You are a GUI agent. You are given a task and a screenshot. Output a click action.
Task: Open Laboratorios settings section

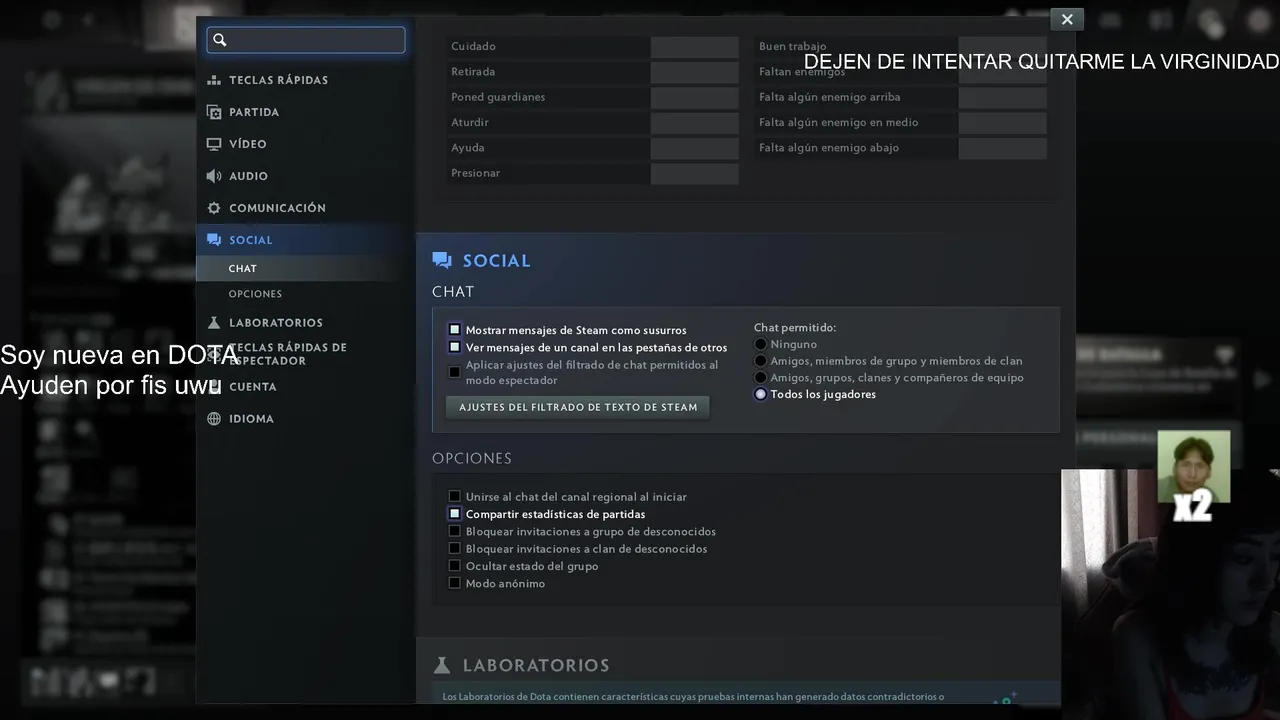[x=276, y=323]
